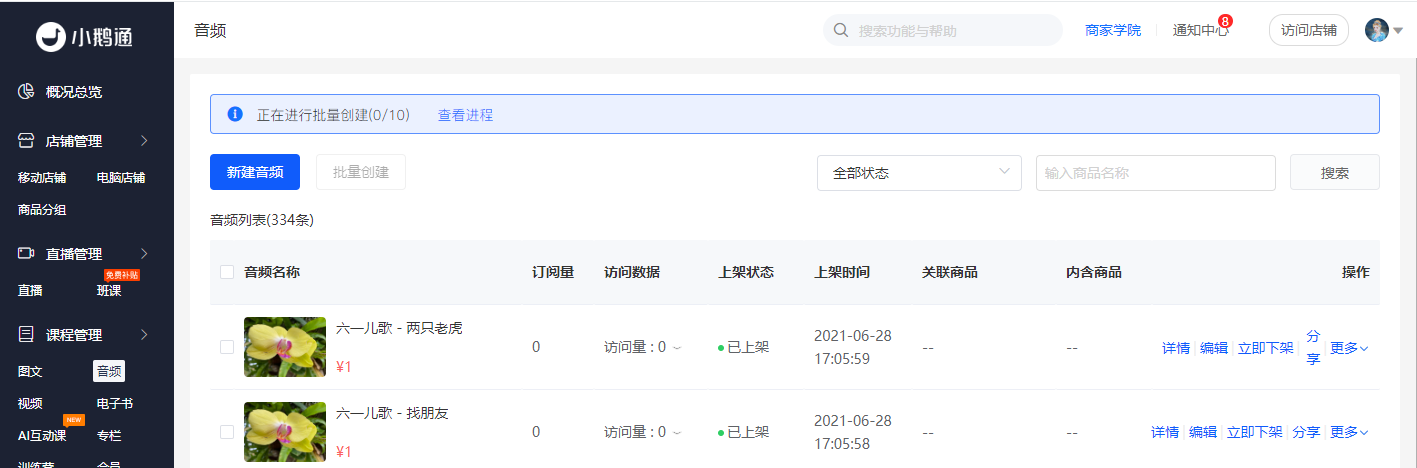Image resolution: width=1417 pixels, height=468 pixels.
Task: Click 访问店铺 button
Action: click(1309, 30)
